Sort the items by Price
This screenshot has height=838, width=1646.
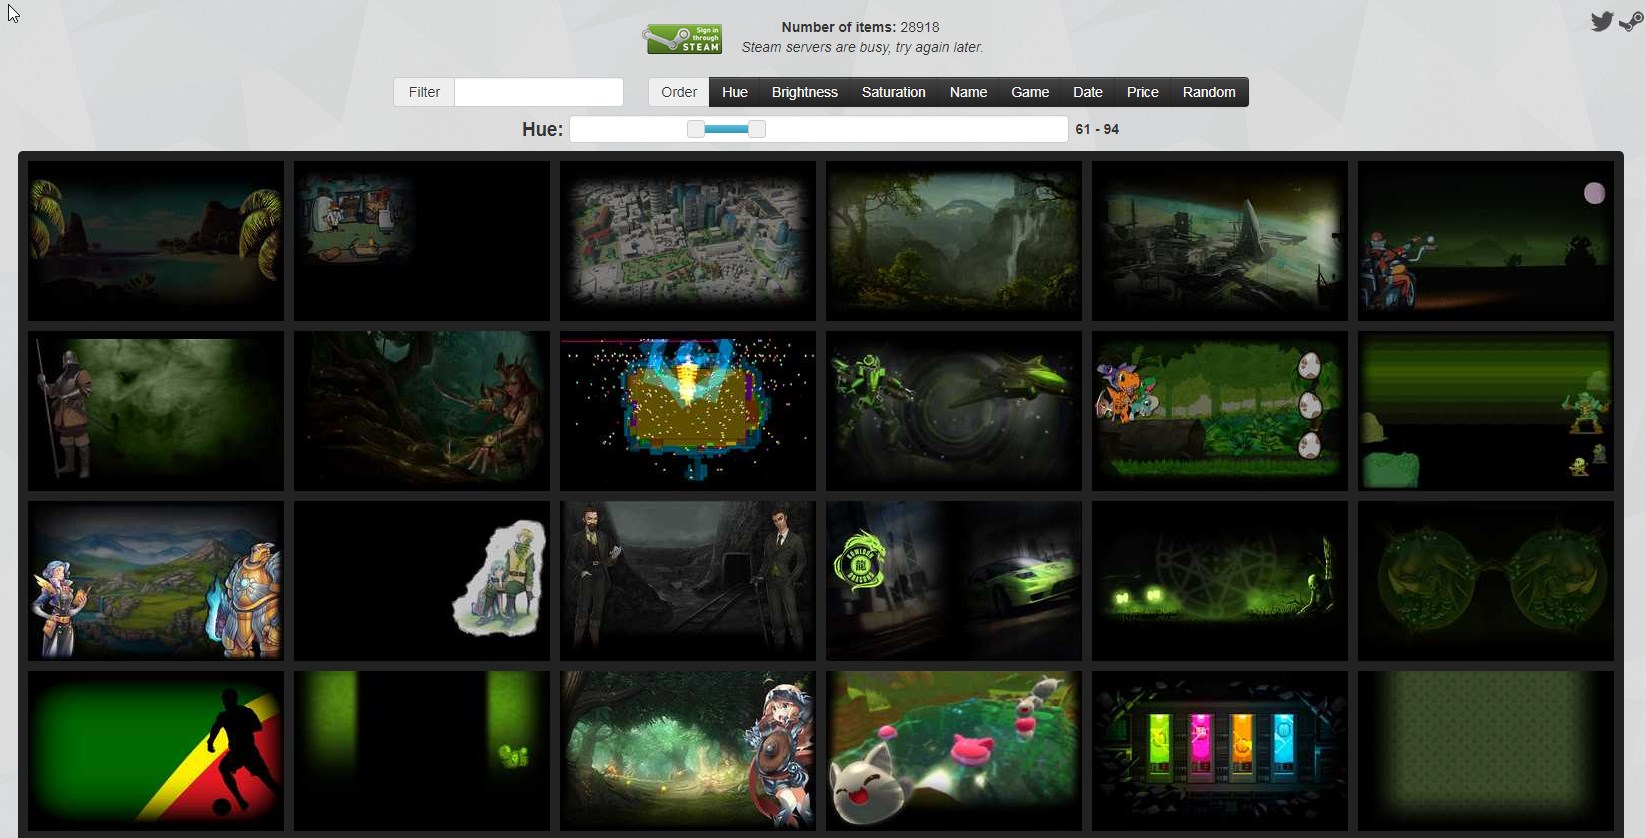coord(1143,92)
